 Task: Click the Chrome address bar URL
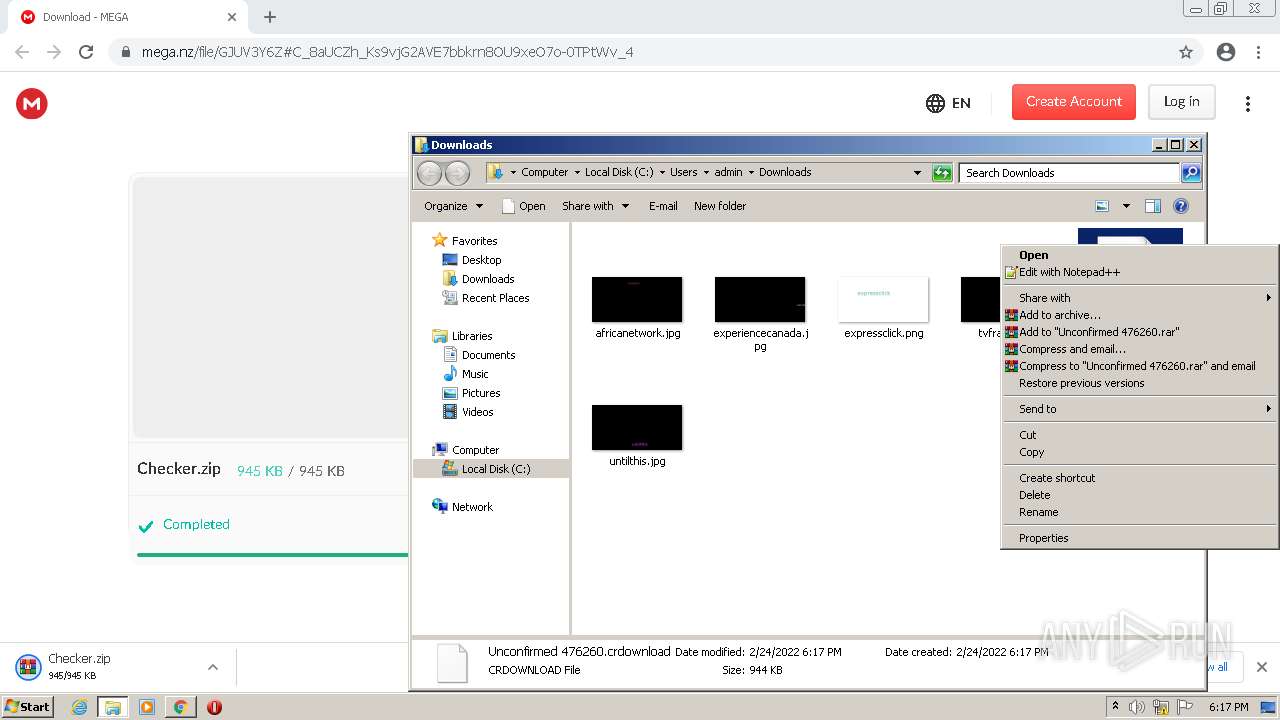coord(387,52)
